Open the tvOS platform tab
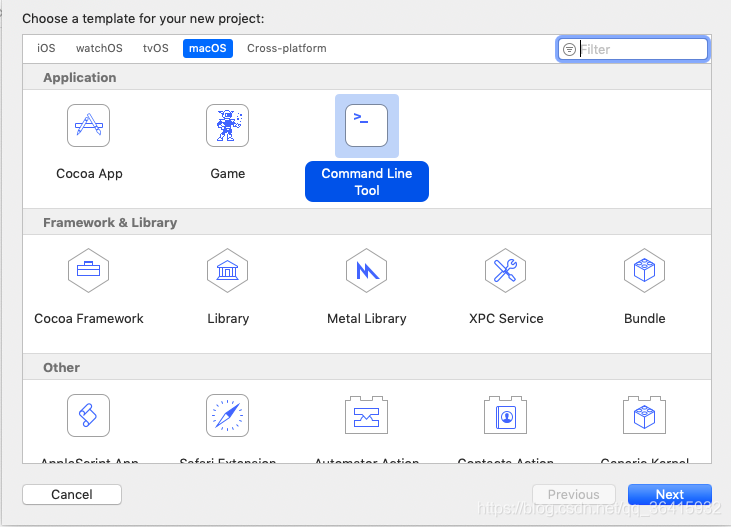 156,49
